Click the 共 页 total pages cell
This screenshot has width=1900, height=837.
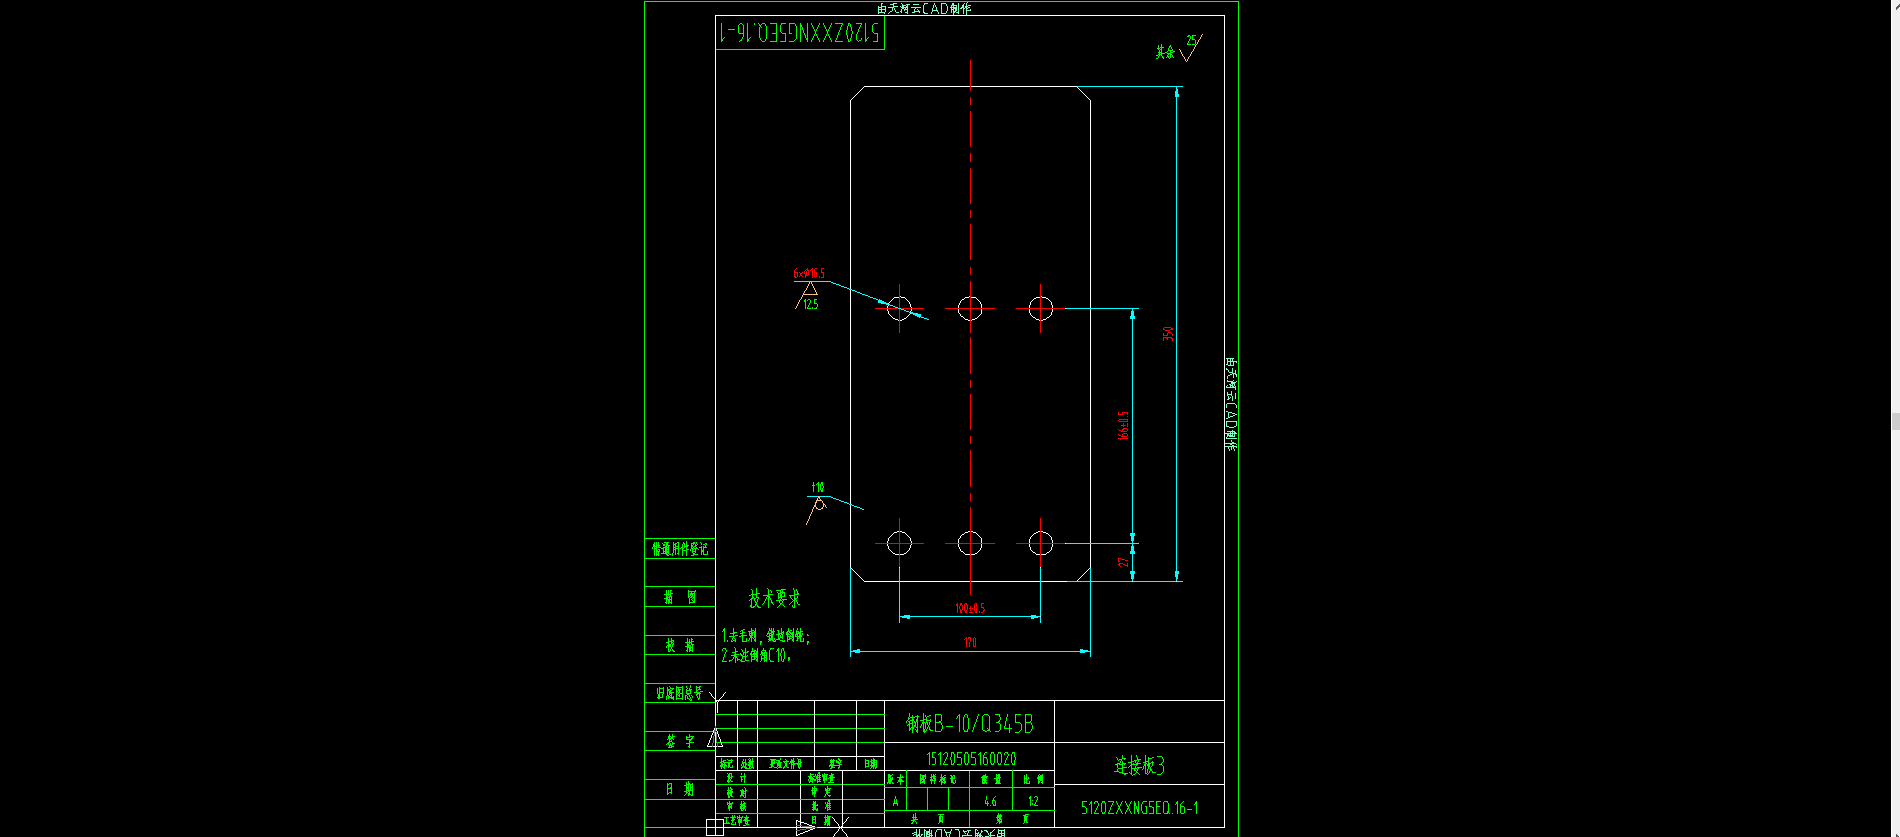tap(927, 819)
